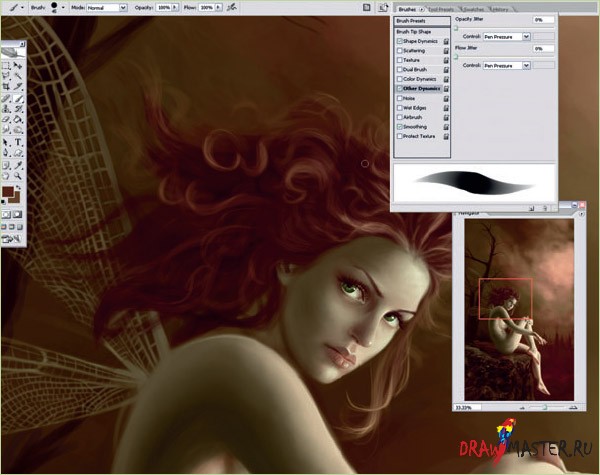Screen dimensions: 600x475
Task: Select the Clone Stamp tool
Action: click(x=7, y=109)
